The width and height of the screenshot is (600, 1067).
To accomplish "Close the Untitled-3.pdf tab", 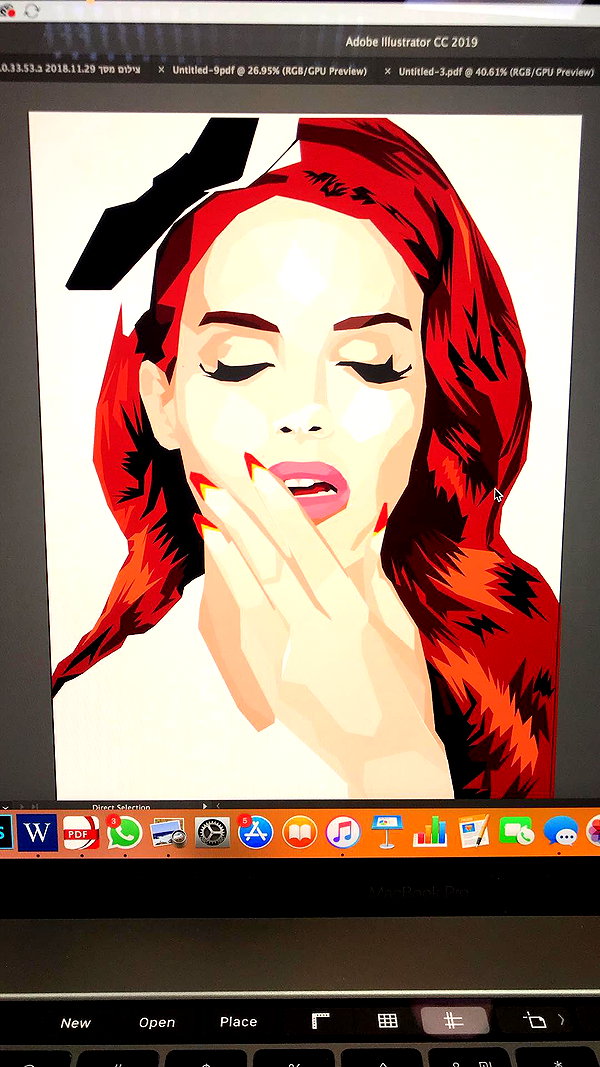I will coord(388,71).
